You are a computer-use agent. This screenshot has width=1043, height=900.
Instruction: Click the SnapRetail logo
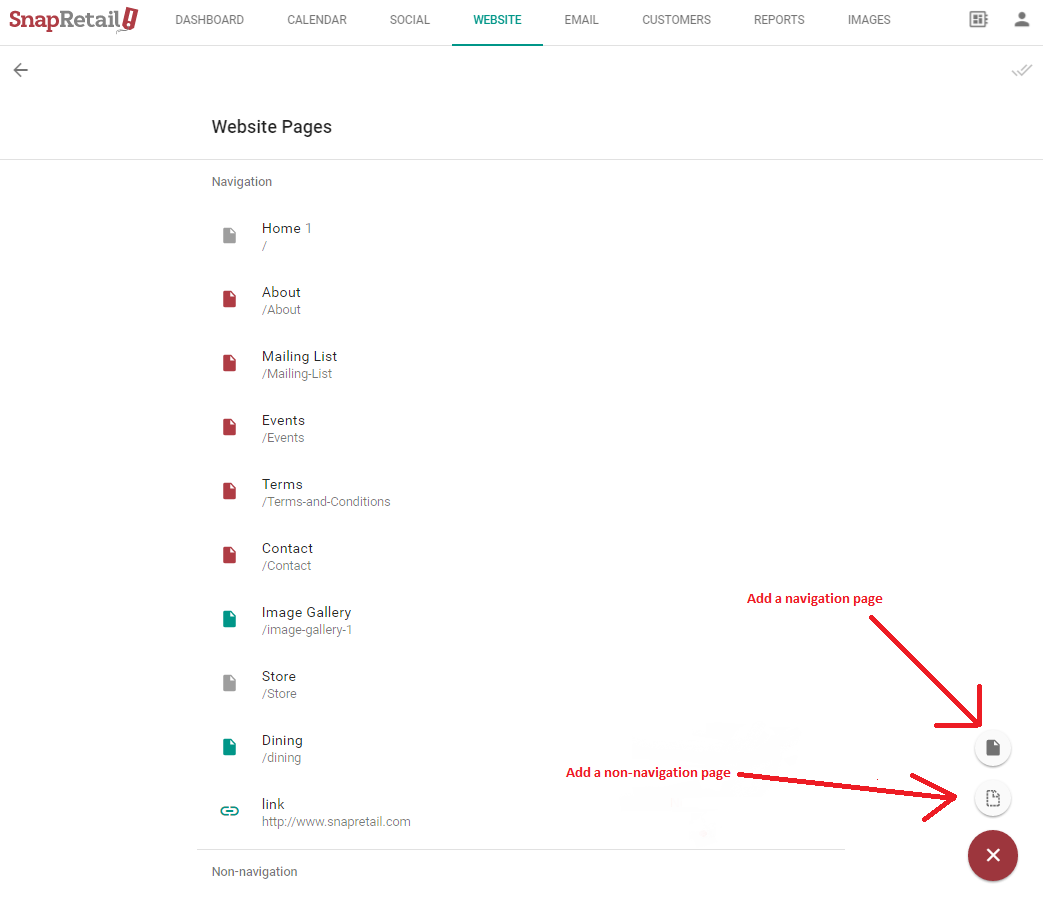tap(74, 19)
